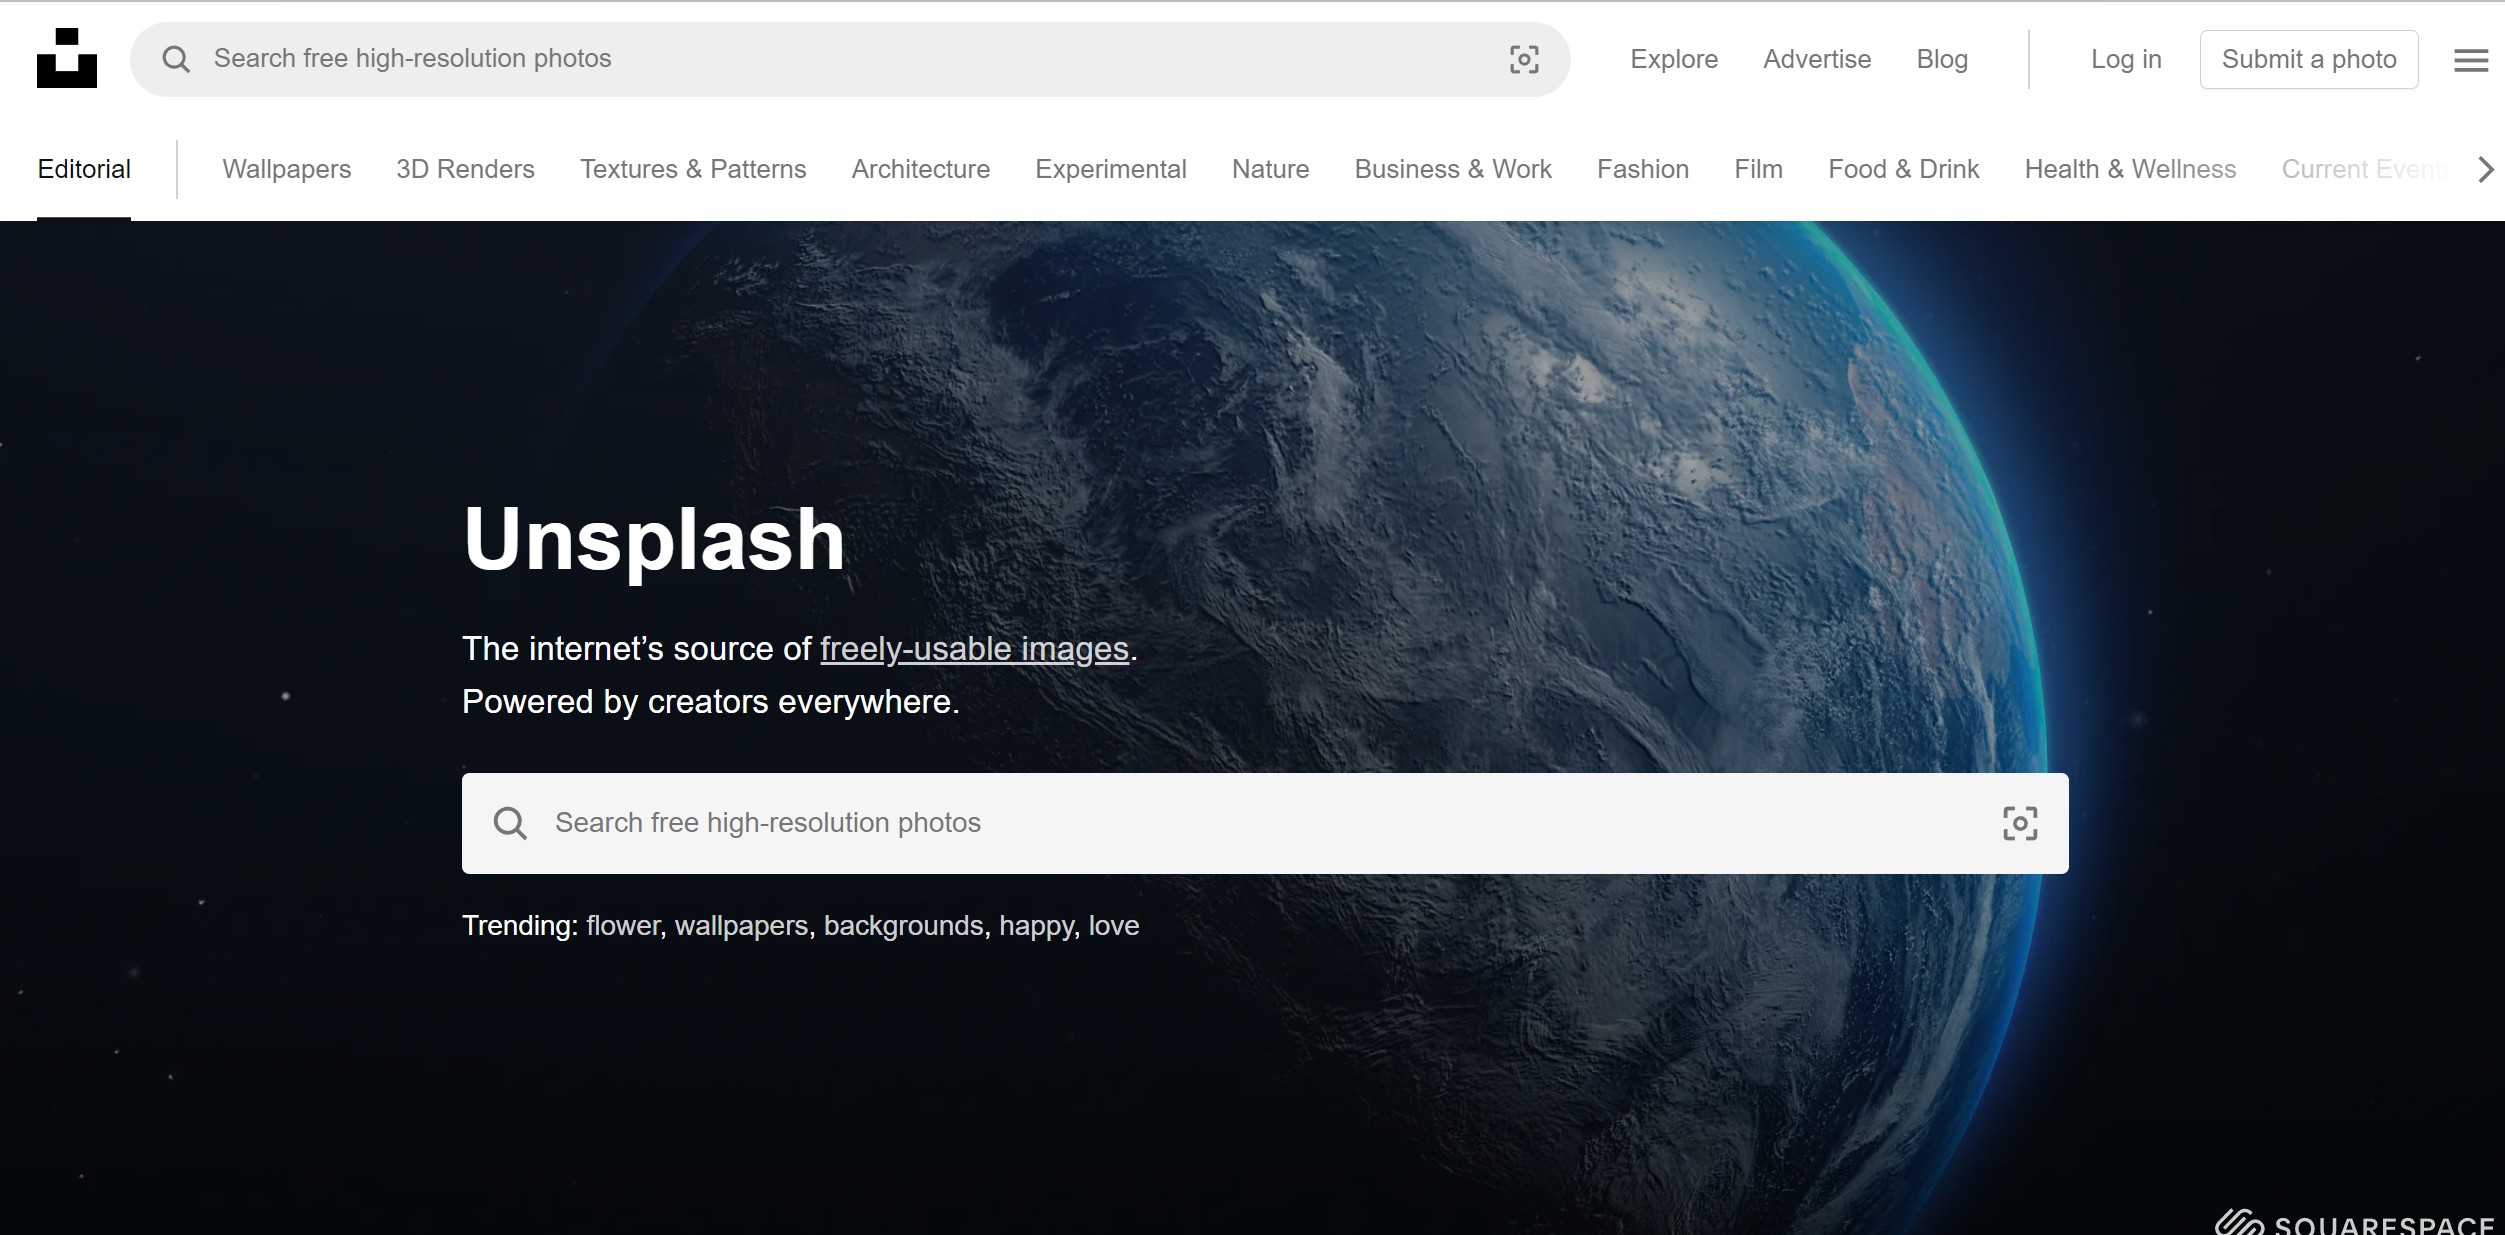Click the Unsplash logo icon
This screenshot has height=1235, width=2505.
click(x=67, y=58)
